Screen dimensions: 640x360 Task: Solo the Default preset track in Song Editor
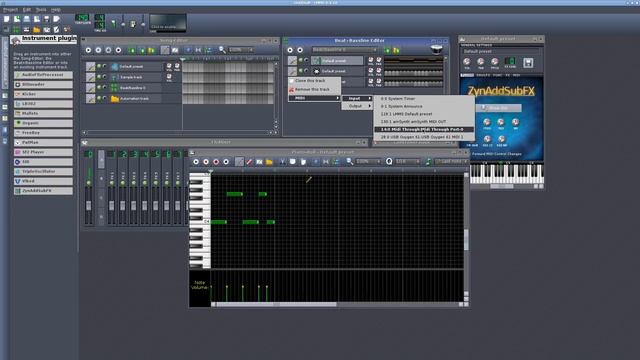pos(104,66)
